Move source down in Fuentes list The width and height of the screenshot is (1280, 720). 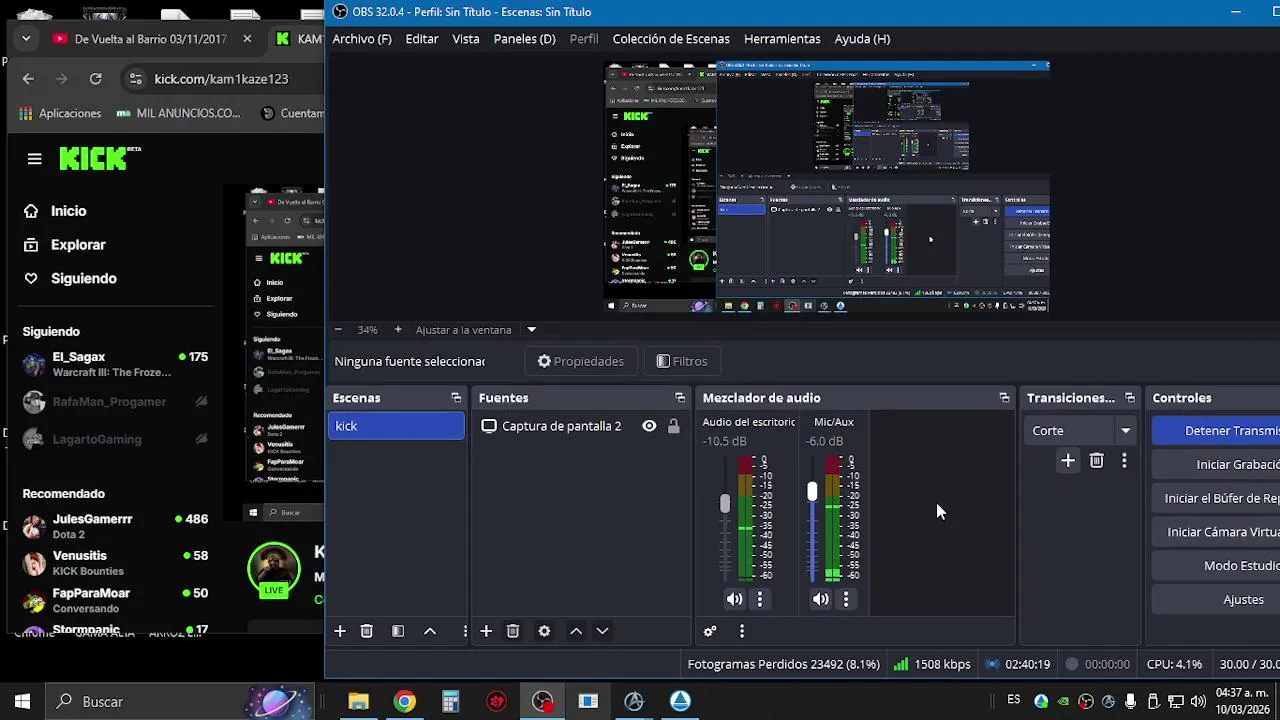(x=602, y=631)
